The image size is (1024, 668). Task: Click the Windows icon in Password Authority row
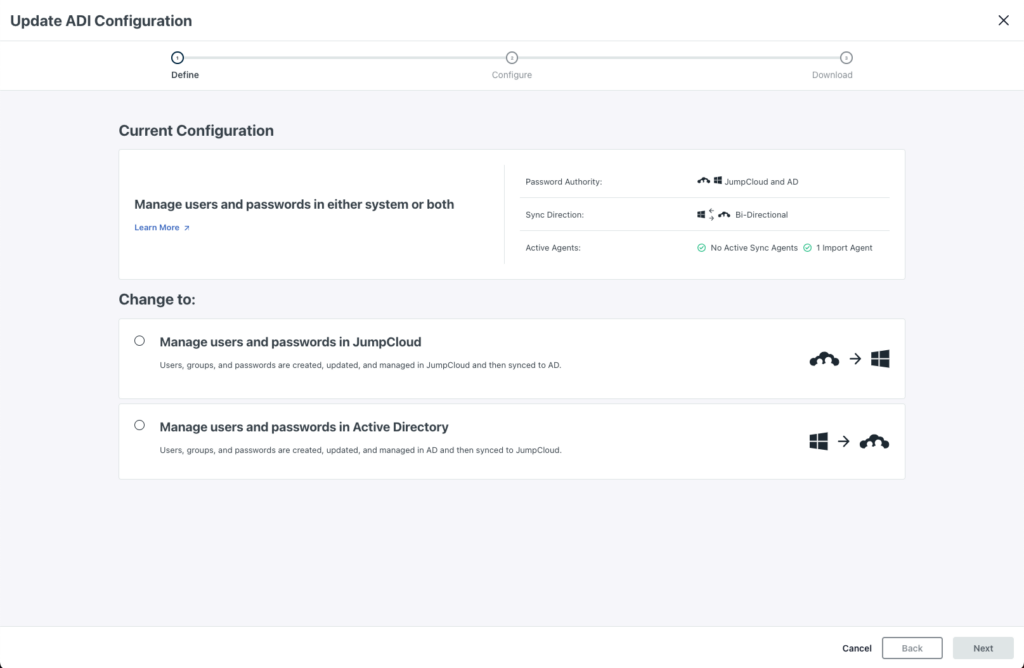pos(718,181)
